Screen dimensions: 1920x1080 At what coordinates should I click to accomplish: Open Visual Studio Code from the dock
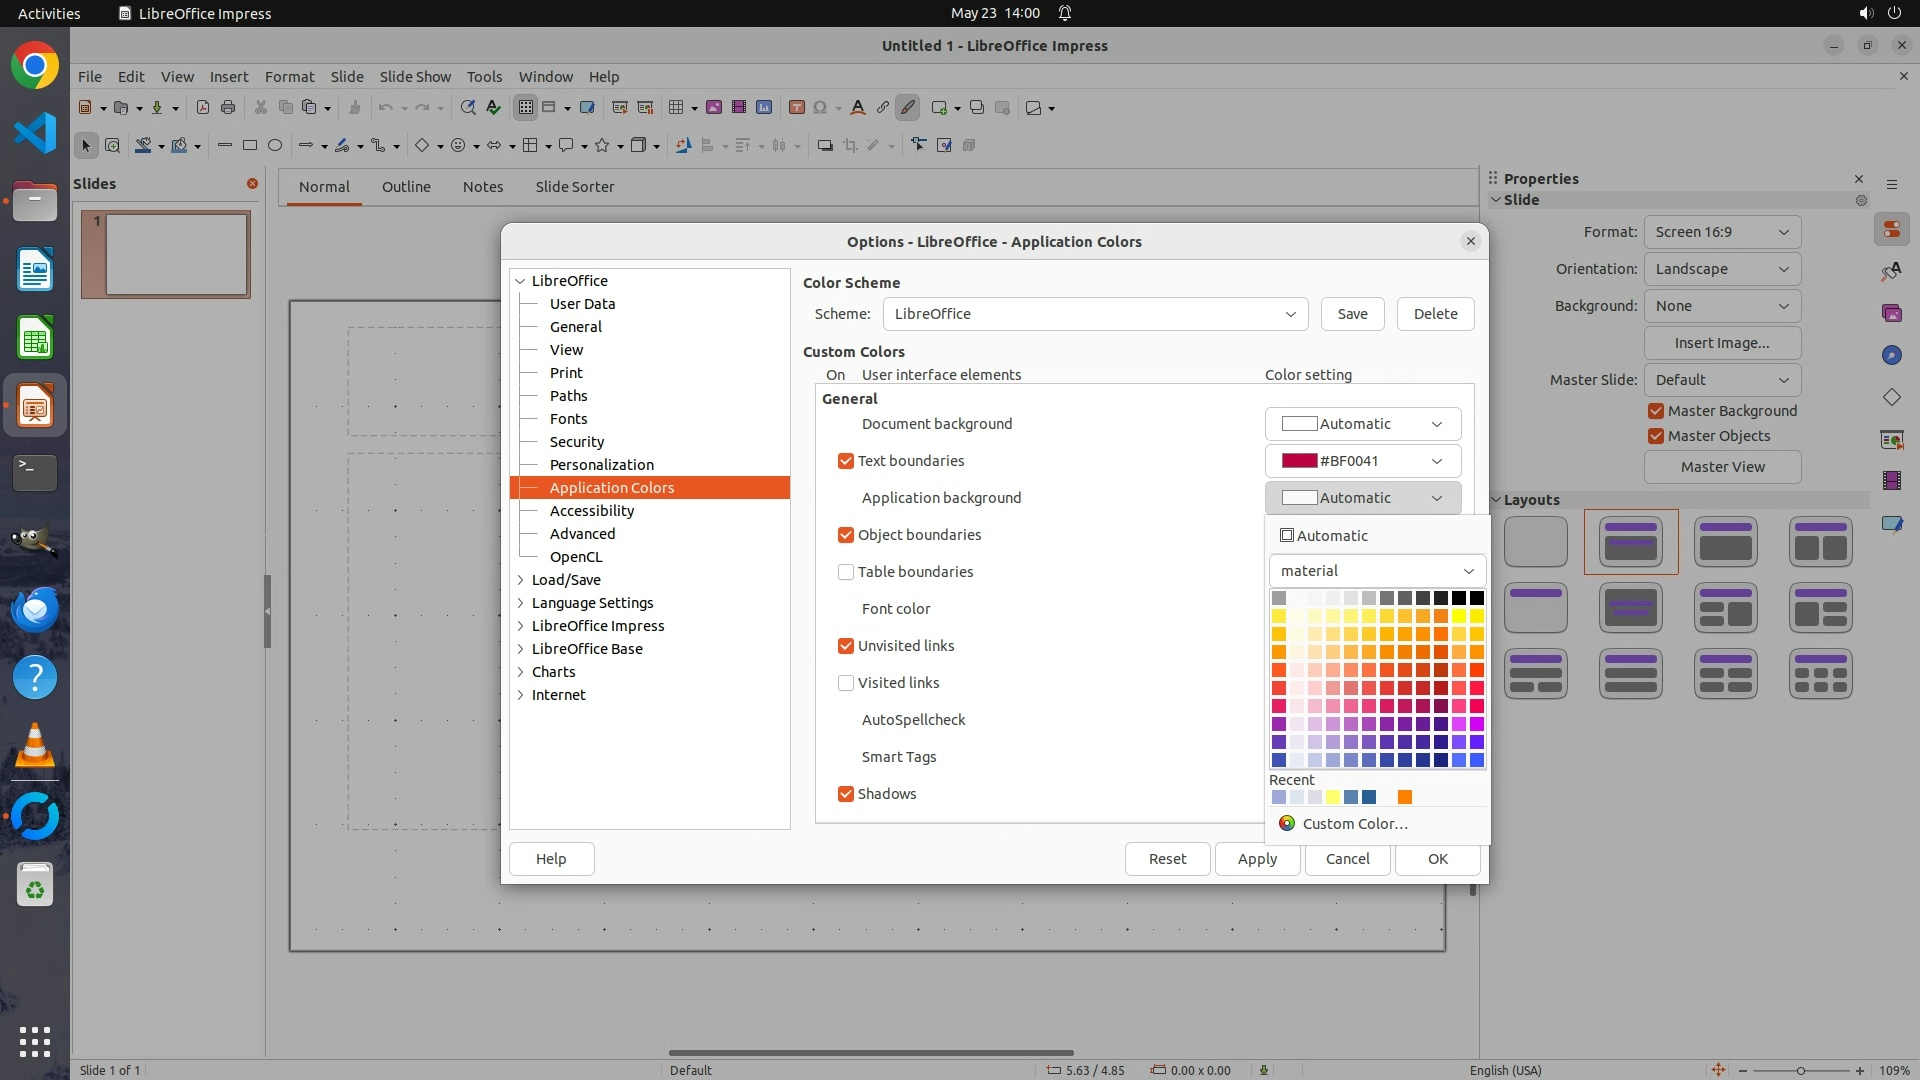coord(35,133)
